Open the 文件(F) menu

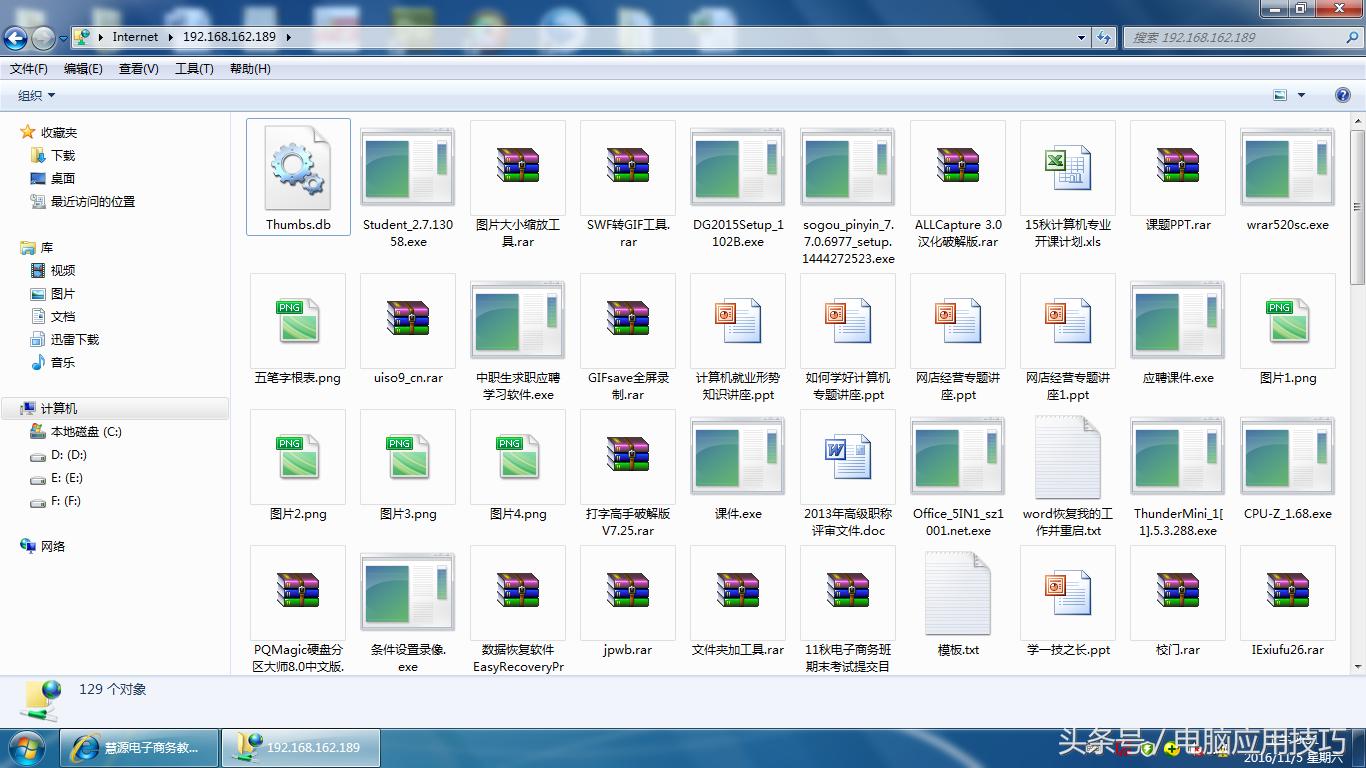29,69
